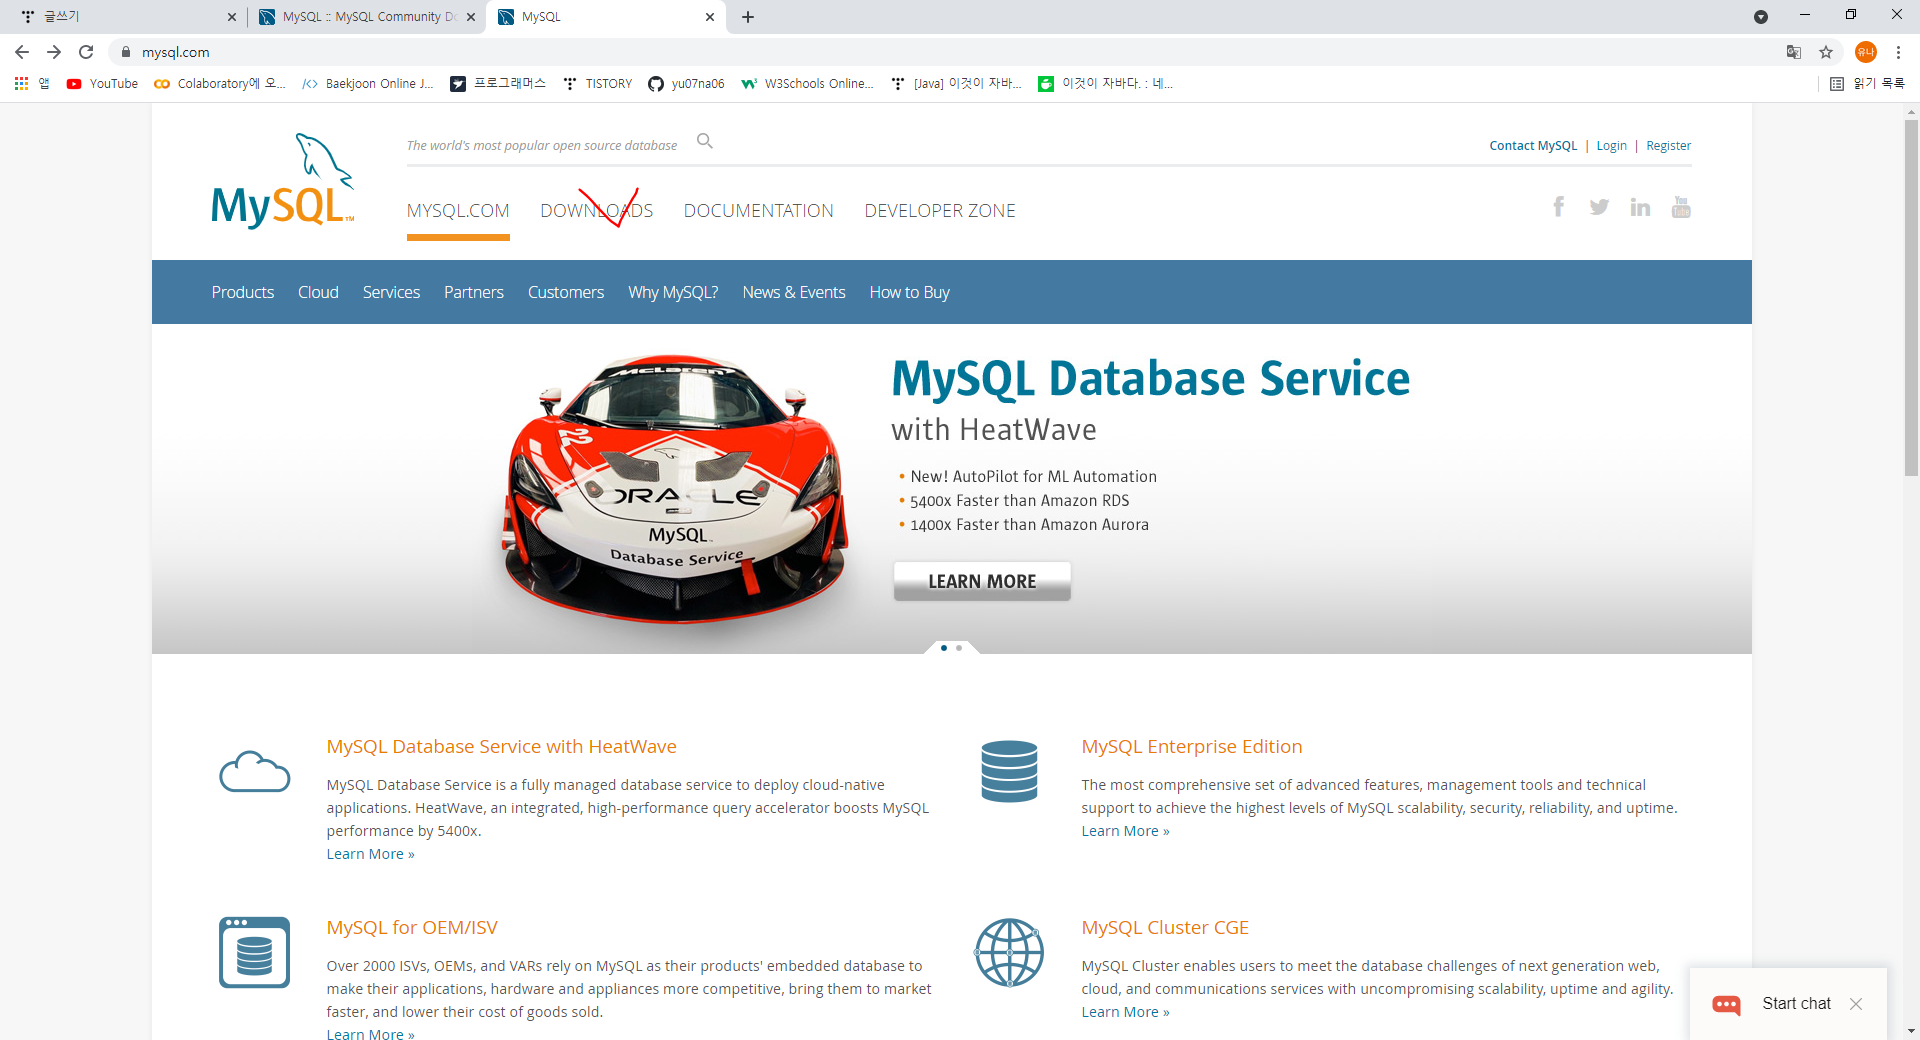1920x1040 pixels.
Task: Open the yu07na06 GitHub bookmark
Action: (686, 84)
